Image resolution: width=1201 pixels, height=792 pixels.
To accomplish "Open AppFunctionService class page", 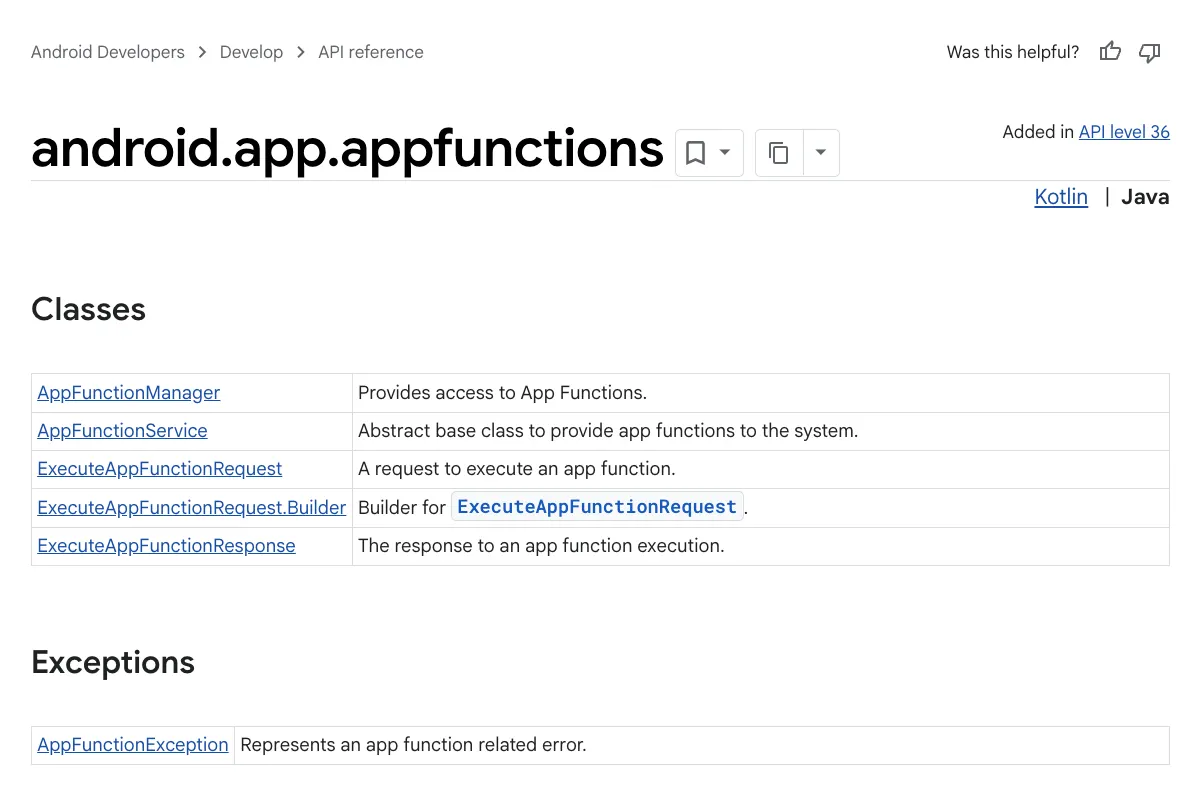I will click(x=122, y=431).
